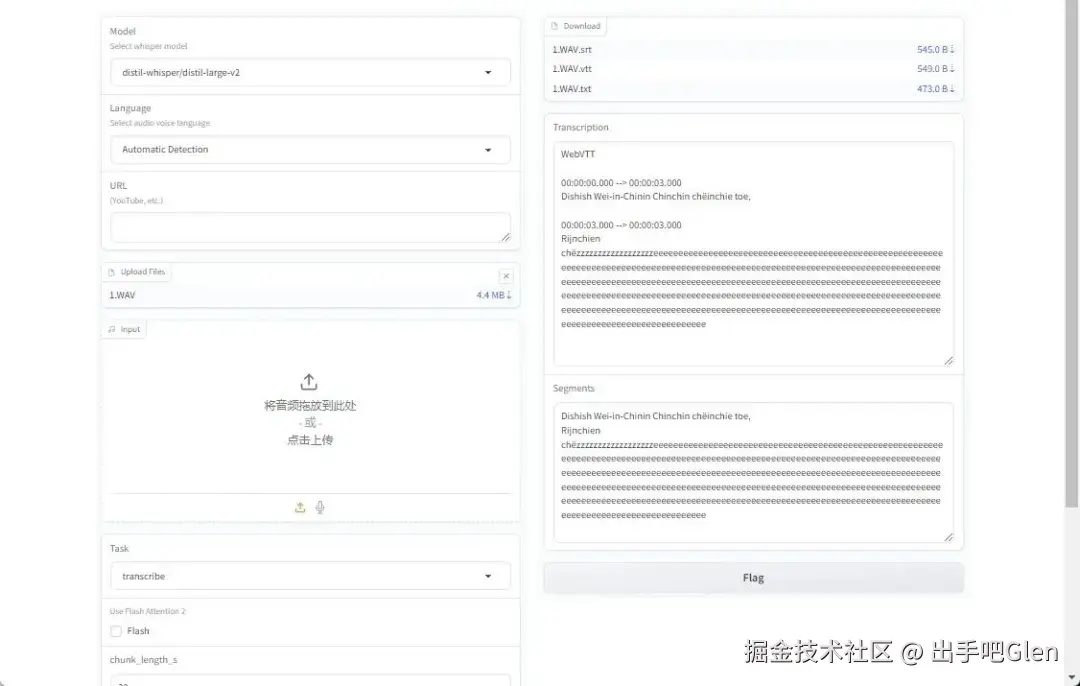The image size is (1080, 686).
Task: Click download icon beside 4.4 MB file size
Action: point(511,294)
